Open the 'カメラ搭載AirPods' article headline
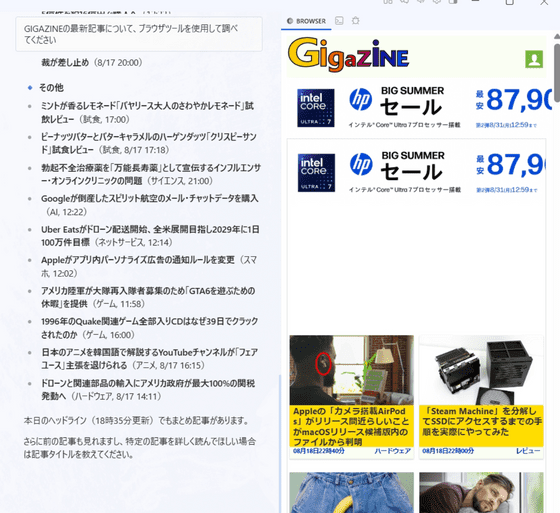The height and width of the screenshot is (513, 560). pos(351,426)
